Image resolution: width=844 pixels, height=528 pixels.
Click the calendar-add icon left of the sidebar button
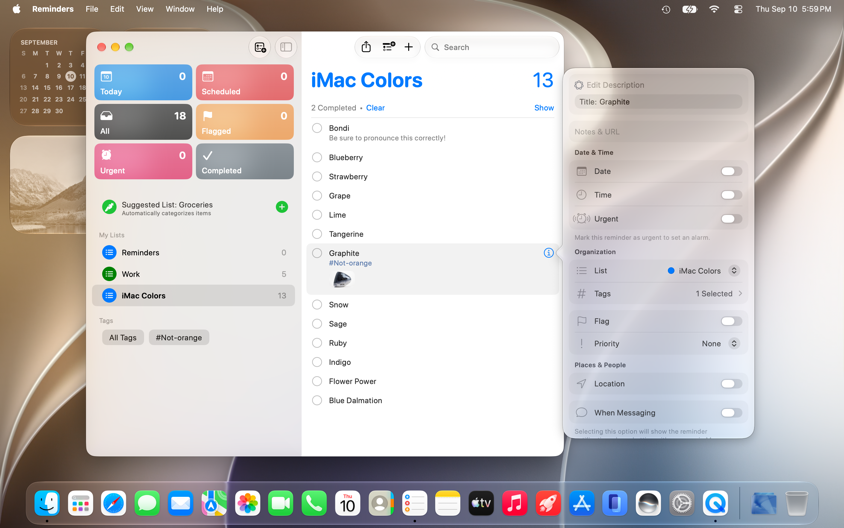260,47
